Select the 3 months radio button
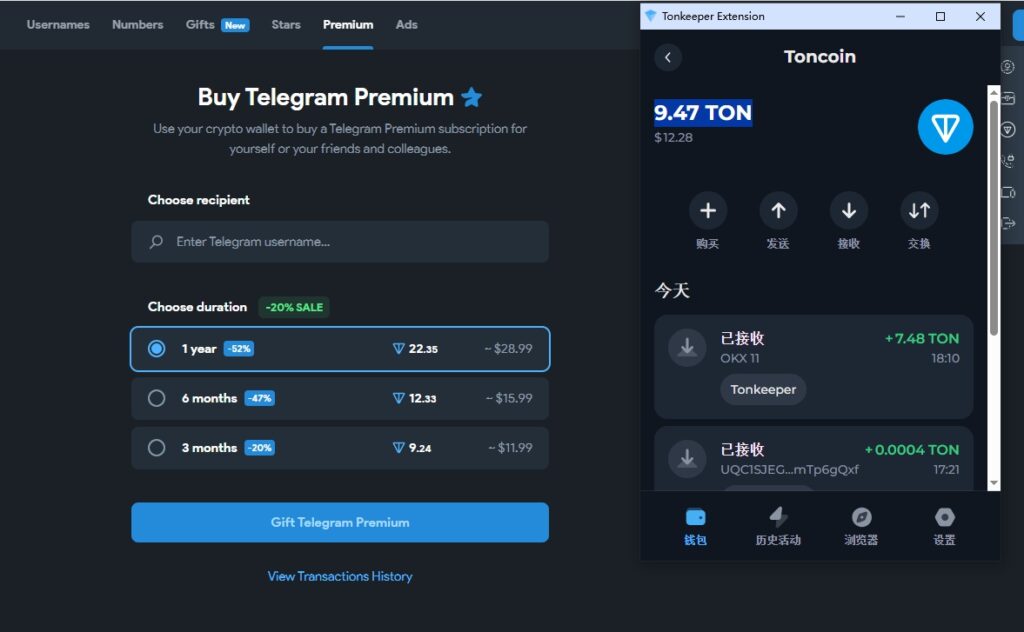 [x=156, y=448]
